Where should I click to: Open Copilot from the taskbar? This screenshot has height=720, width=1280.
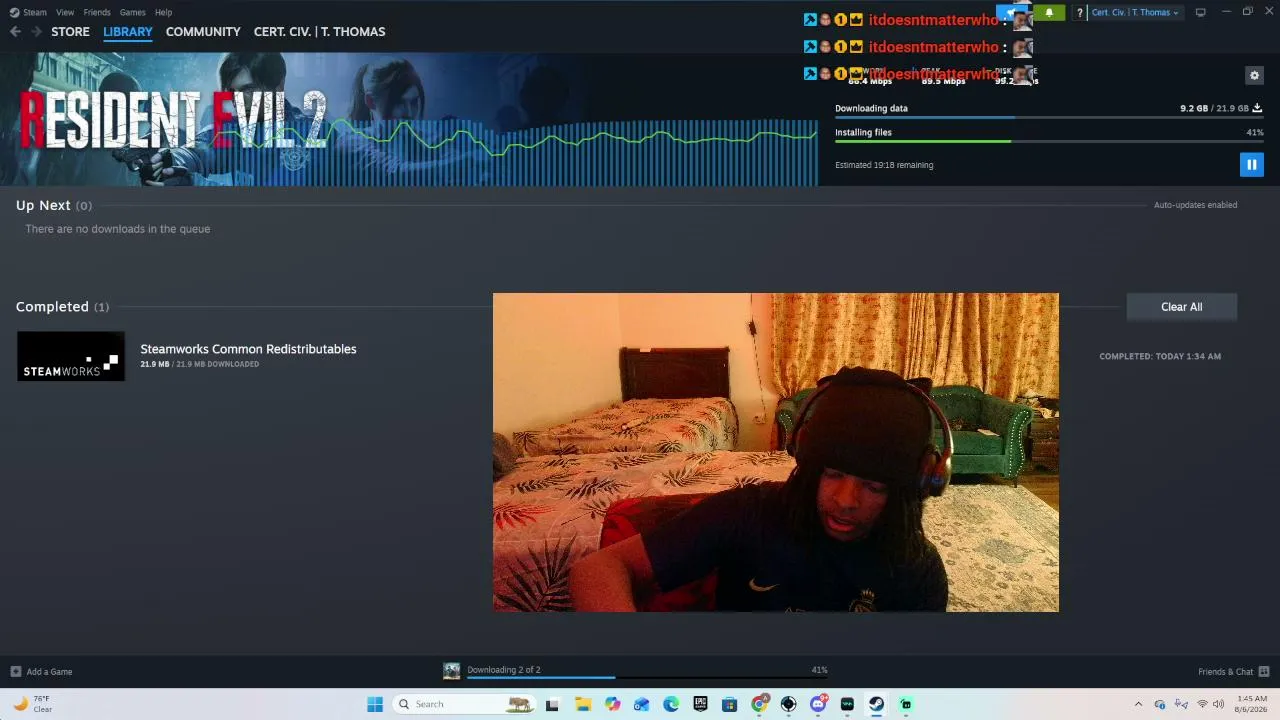click(x=612, y=704)
